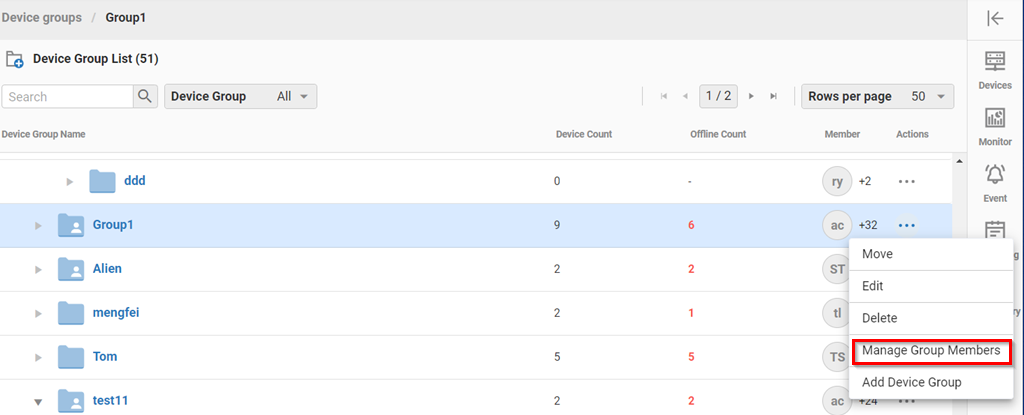
Task: Expand the mengfei group row
Action: 39,313
